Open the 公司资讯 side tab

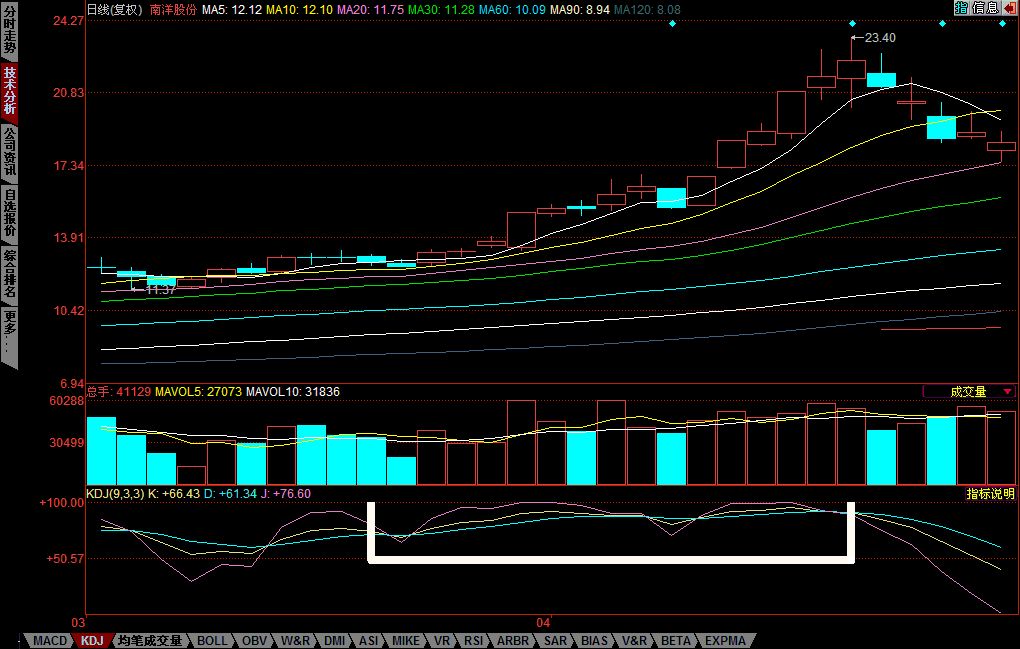point(9,152)
